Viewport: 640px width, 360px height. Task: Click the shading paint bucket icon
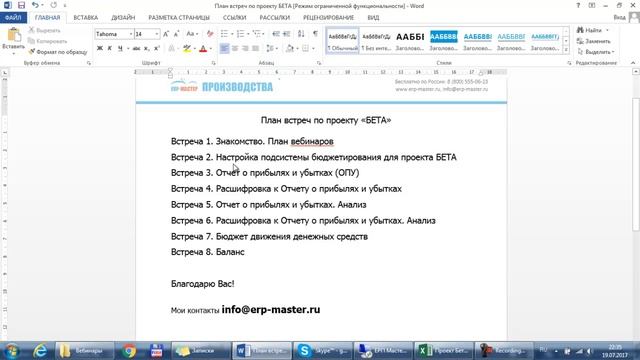click(x=289, y=48)
